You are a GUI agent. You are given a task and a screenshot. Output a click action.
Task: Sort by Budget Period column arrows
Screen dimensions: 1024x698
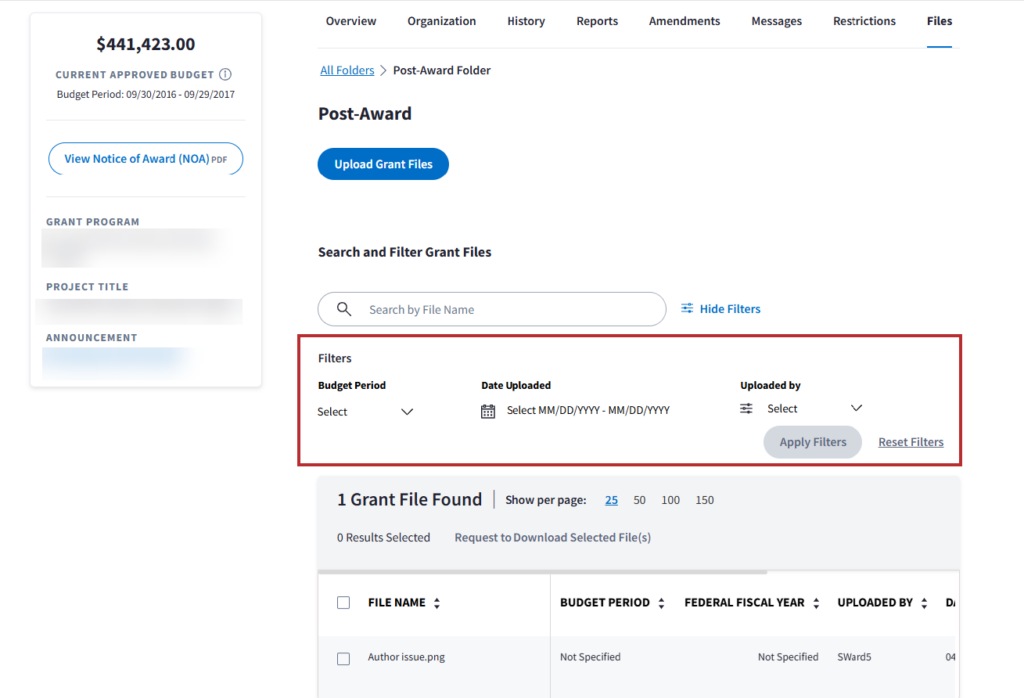pyautogui.click(x=661, y=603)
